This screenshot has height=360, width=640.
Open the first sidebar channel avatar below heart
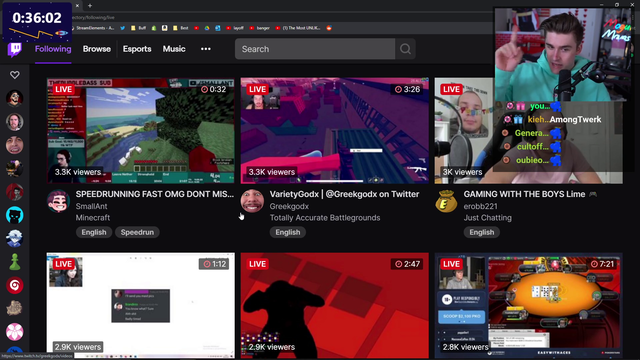tap(15, 98)
